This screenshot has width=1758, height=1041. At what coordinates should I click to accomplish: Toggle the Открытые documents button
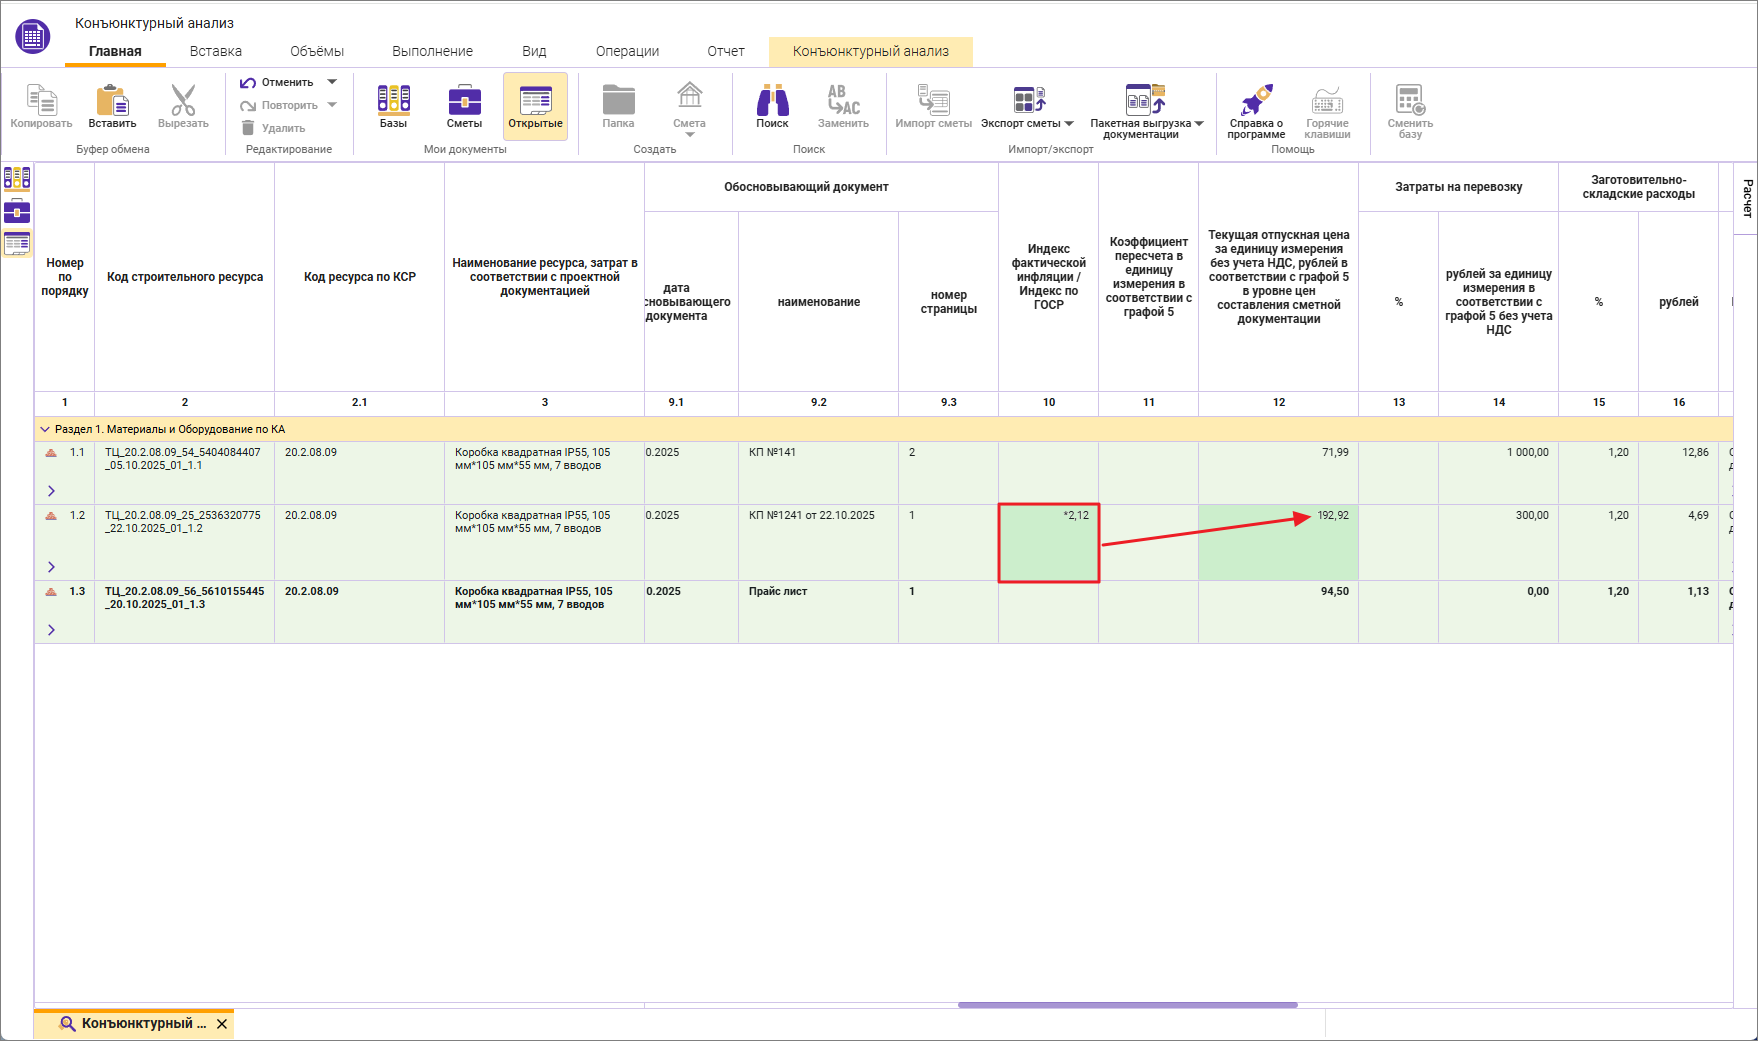pos(535,106)
